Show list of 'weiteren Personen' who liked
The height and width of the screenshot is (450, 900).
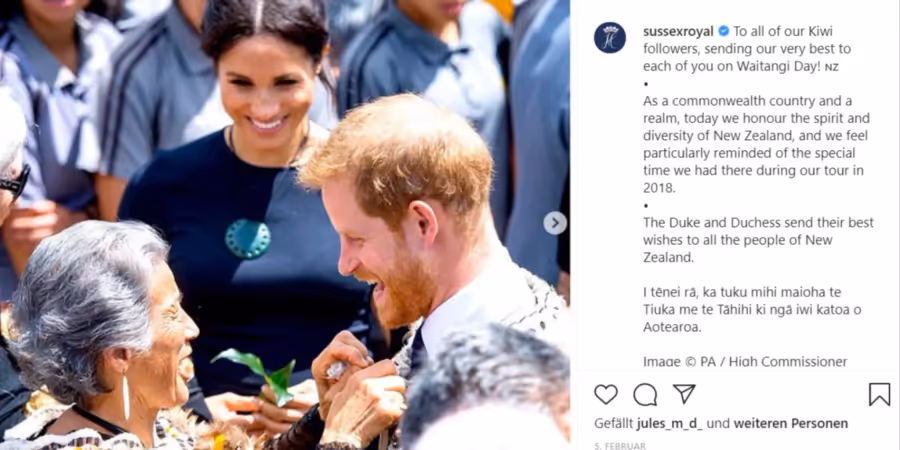pyautogui.click(x=790, y=424)
